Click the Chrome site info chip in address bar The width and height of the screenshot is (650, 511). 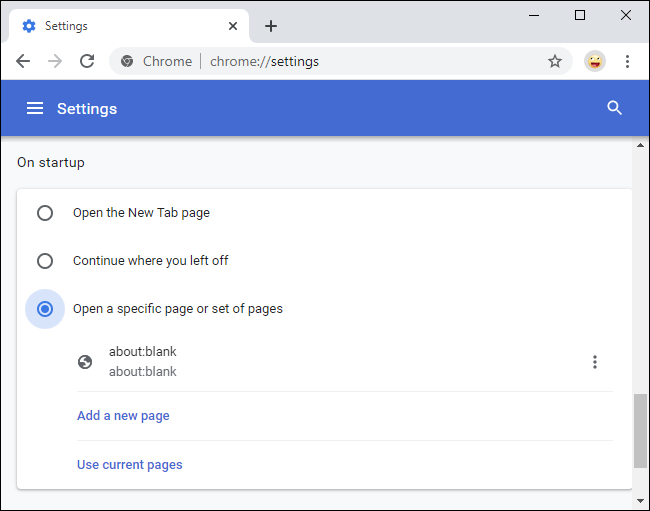[x=156, y=61]
